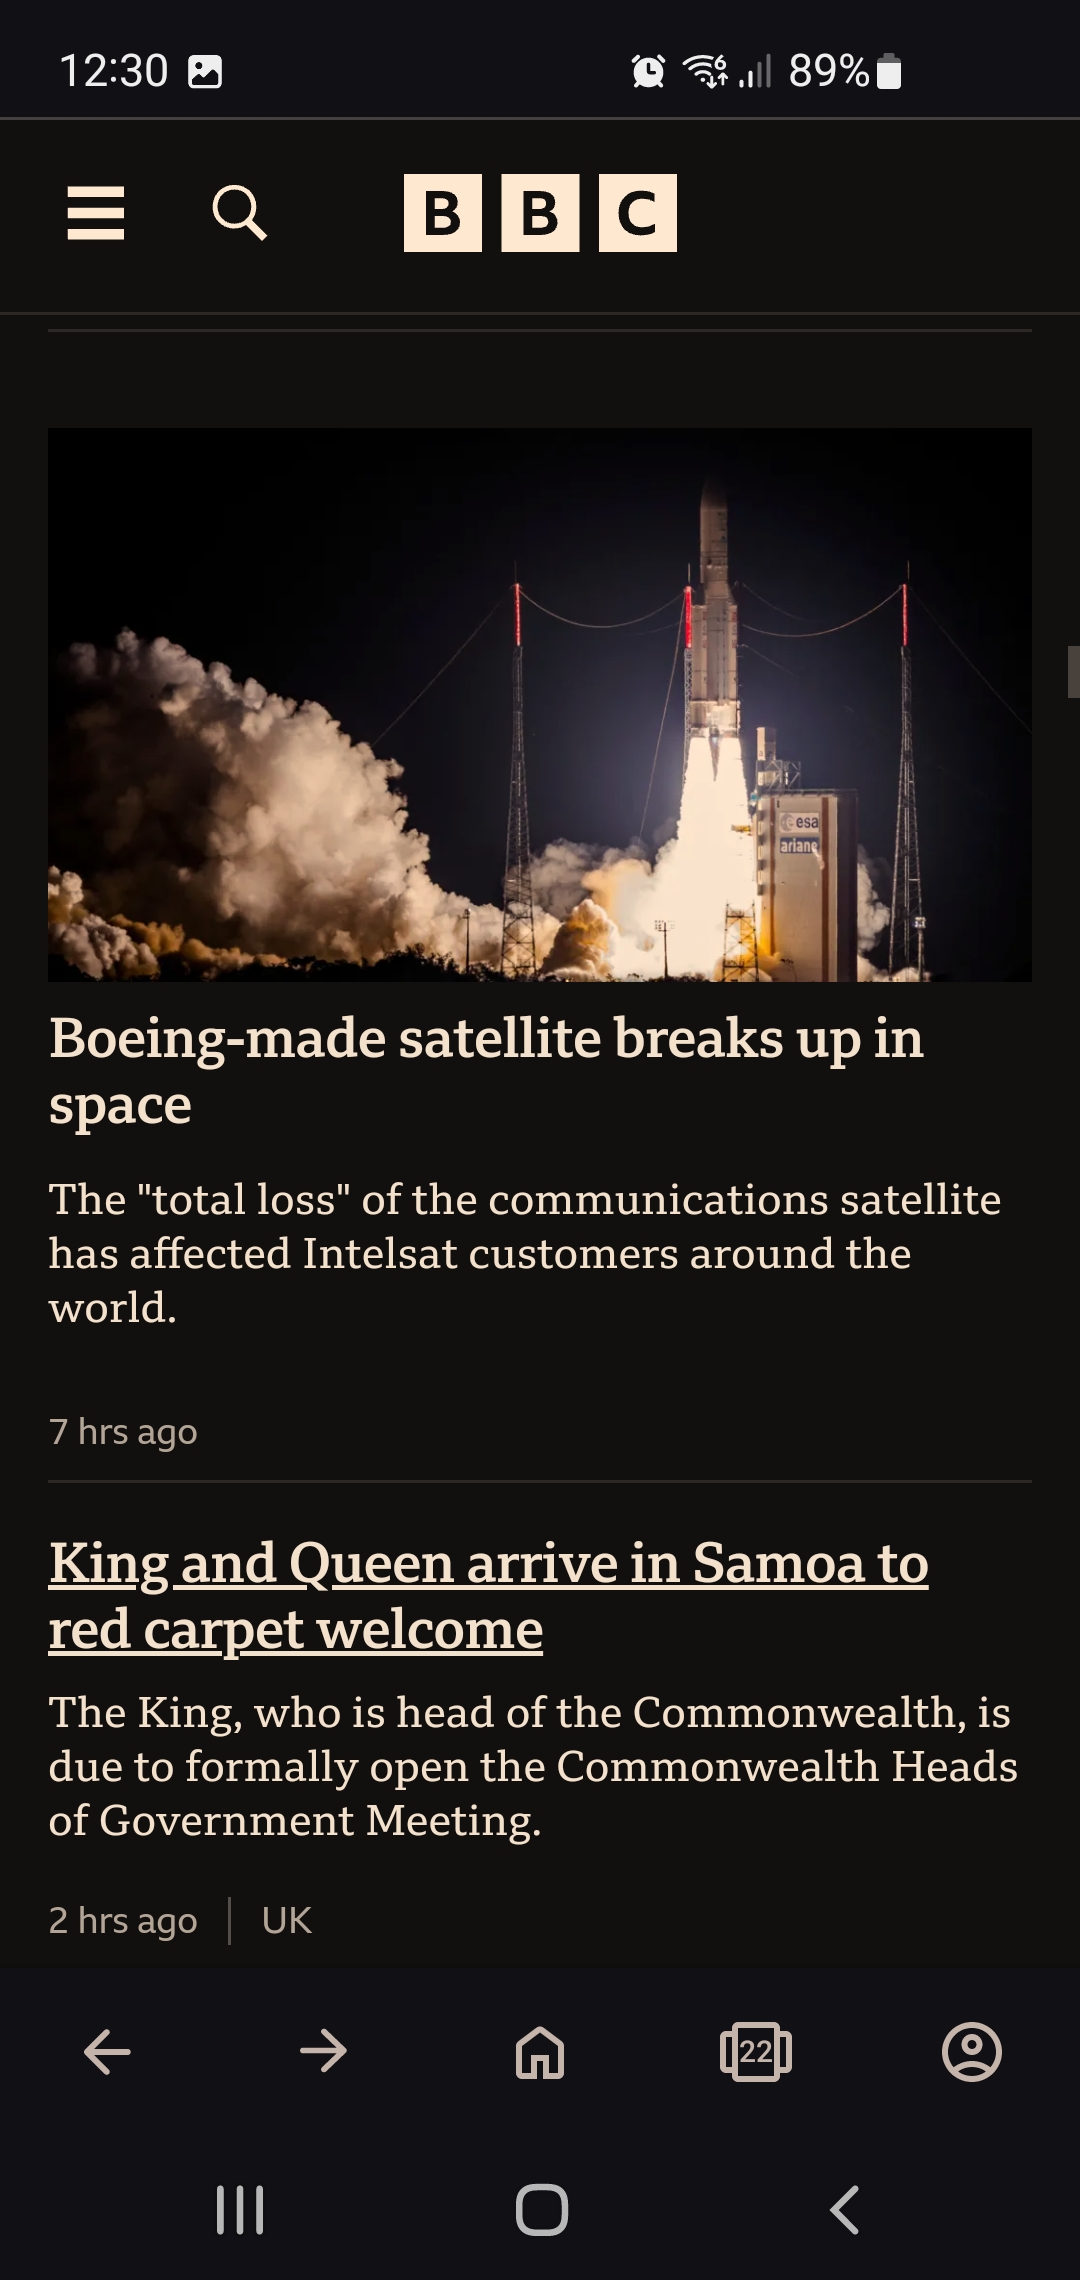The image size is (1080, 2280).
Task: Tap the Android recent apps button
Action: pyautogui.click(x=240, y=2209)
